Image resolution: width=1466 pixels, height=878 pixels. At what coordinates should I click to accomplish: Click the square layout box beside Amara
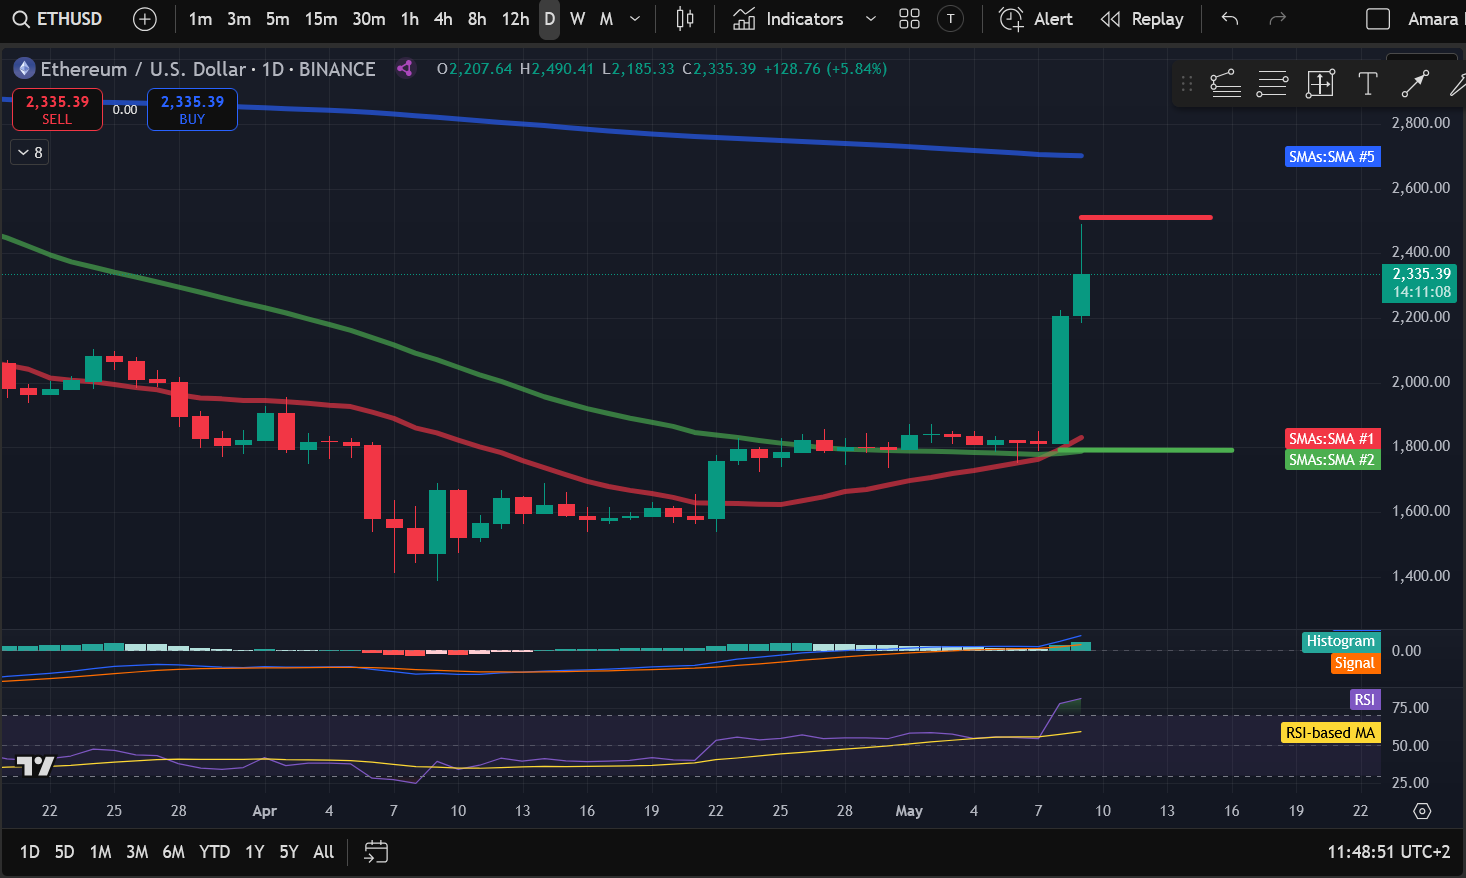pyautogui.click(x=1378, y=19)
